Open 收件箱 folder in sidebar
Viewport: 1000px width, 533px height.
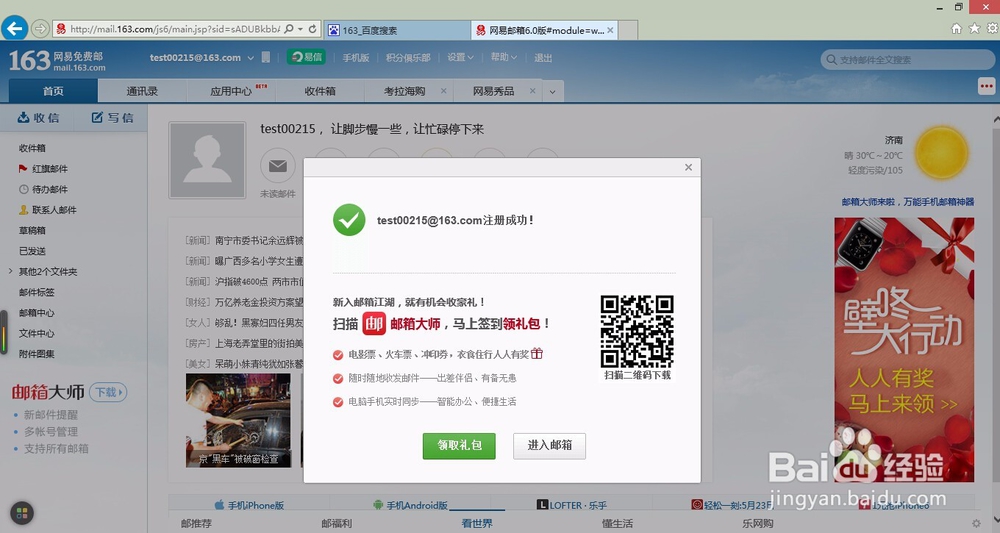(x=32, y=148)
